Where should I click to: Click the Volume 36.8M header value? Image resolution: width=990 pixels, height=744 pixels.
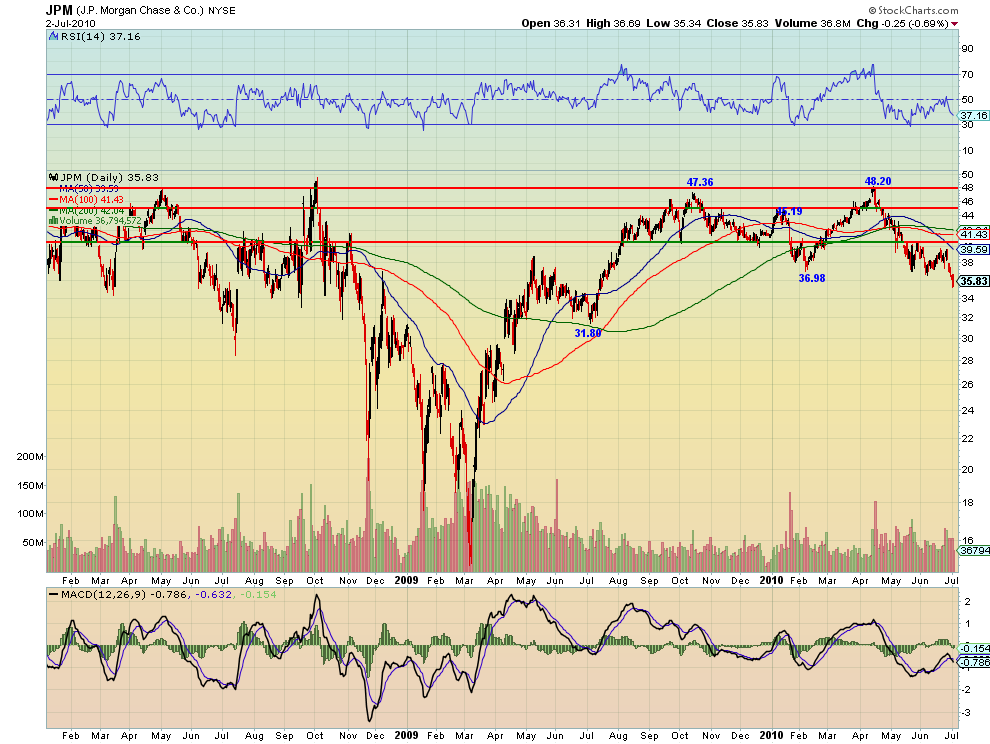point(813,23)
